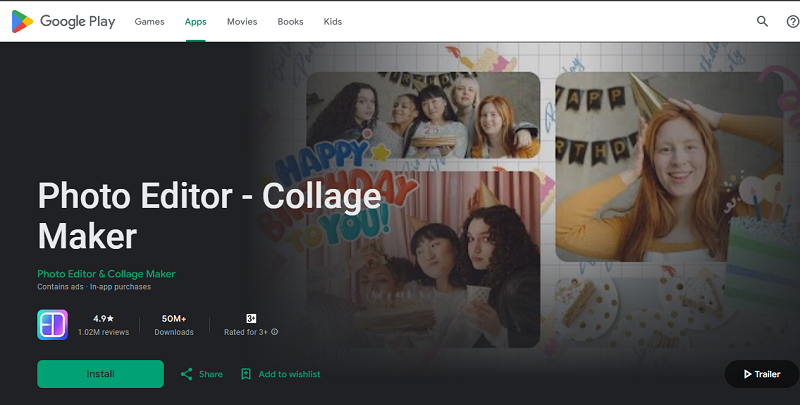Screen dimensions: 800x405
Task: Click the Photo Editor app icon
Action: tap(53, 325)
